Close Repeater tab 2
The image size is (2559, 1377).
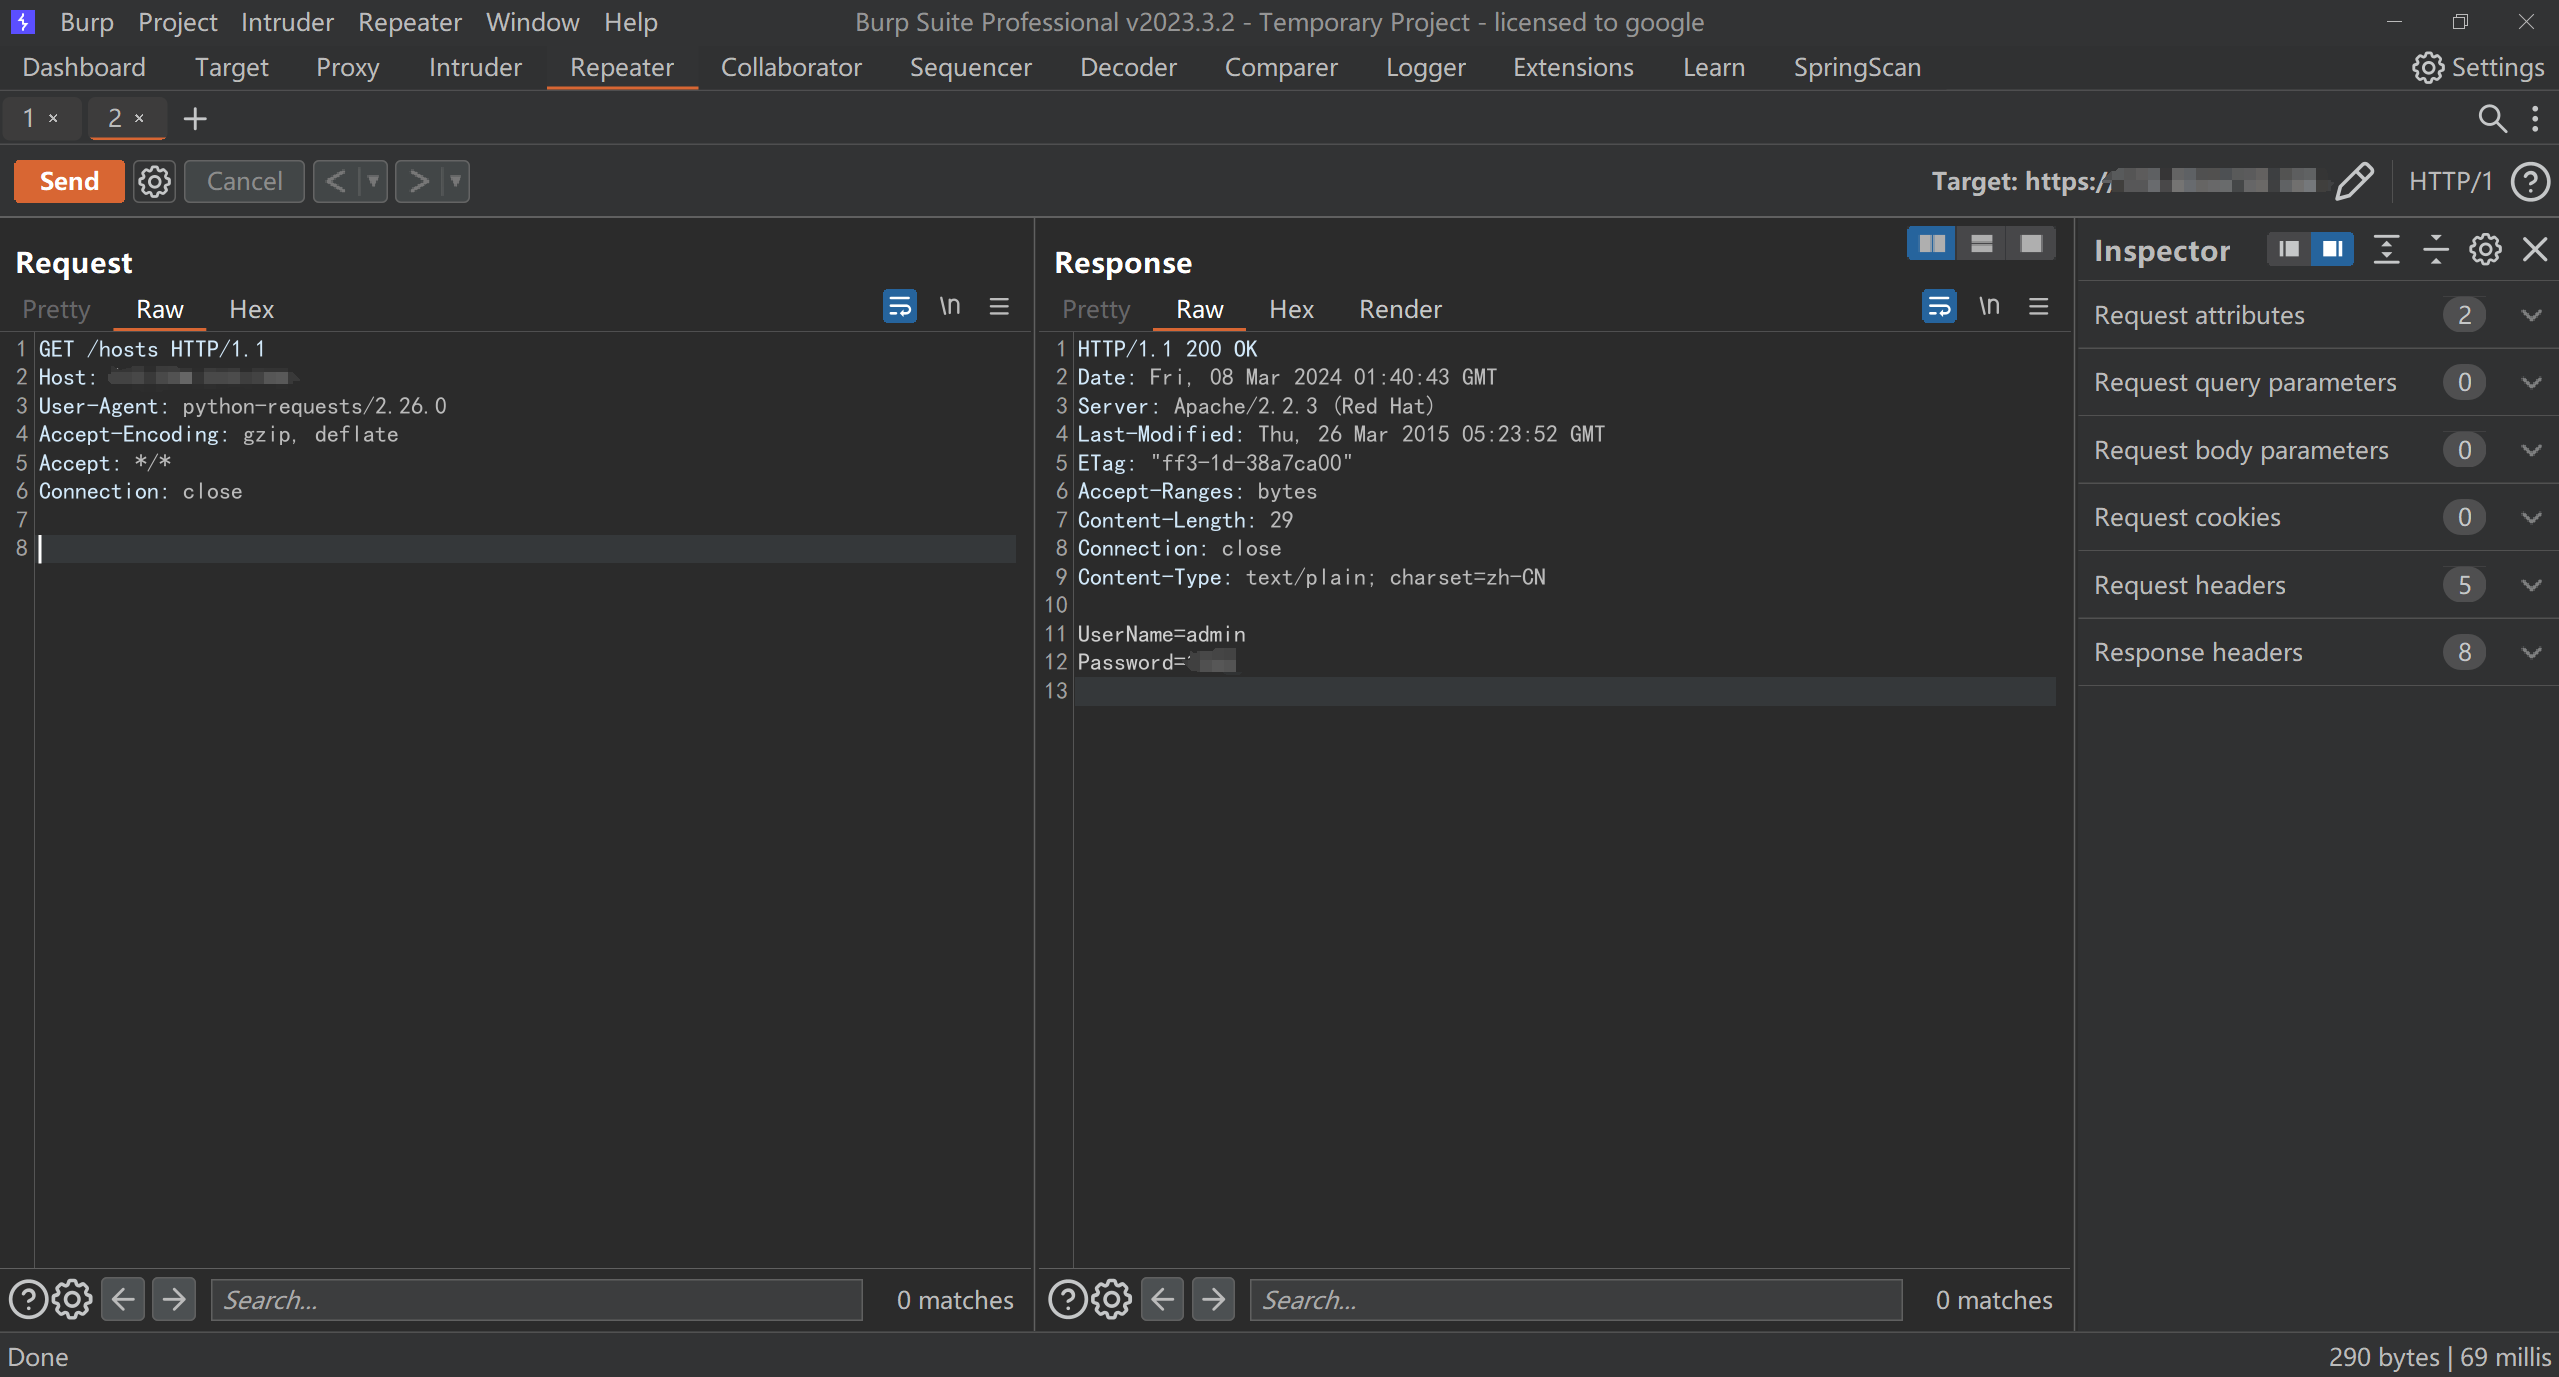tap(139, 118)
